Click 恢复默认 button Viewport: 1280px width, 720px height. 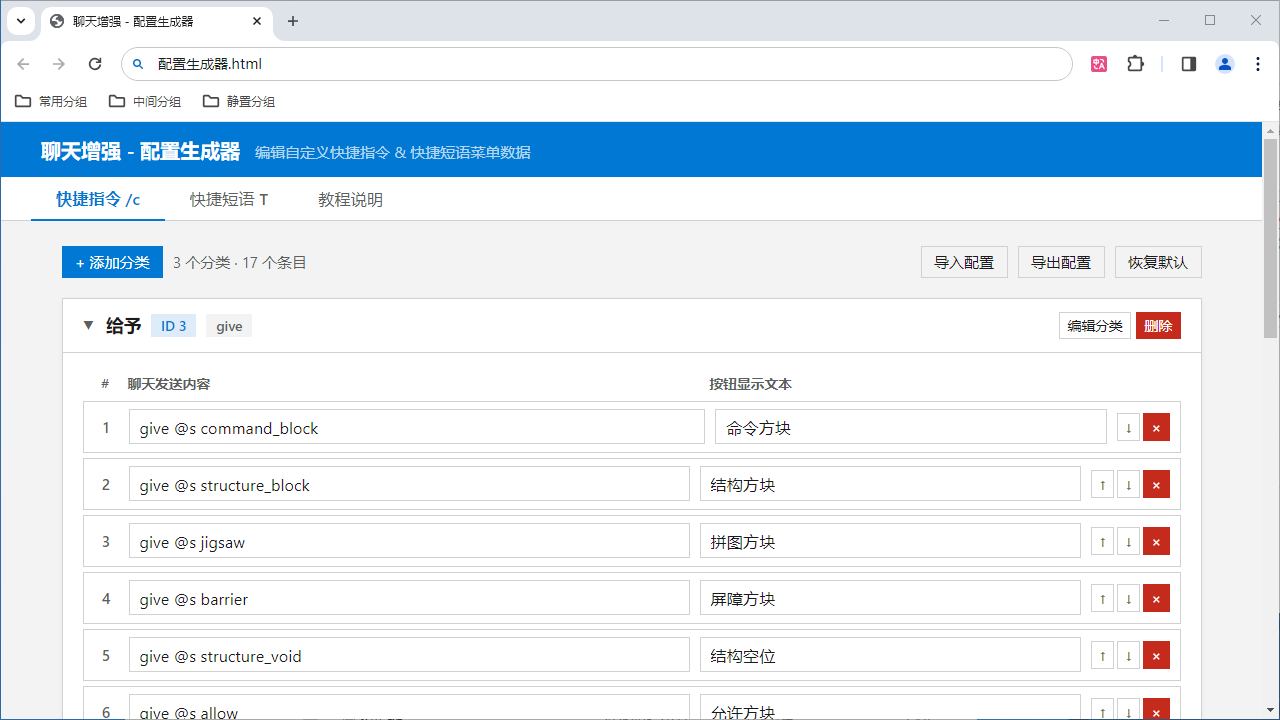coord(1158,262)
